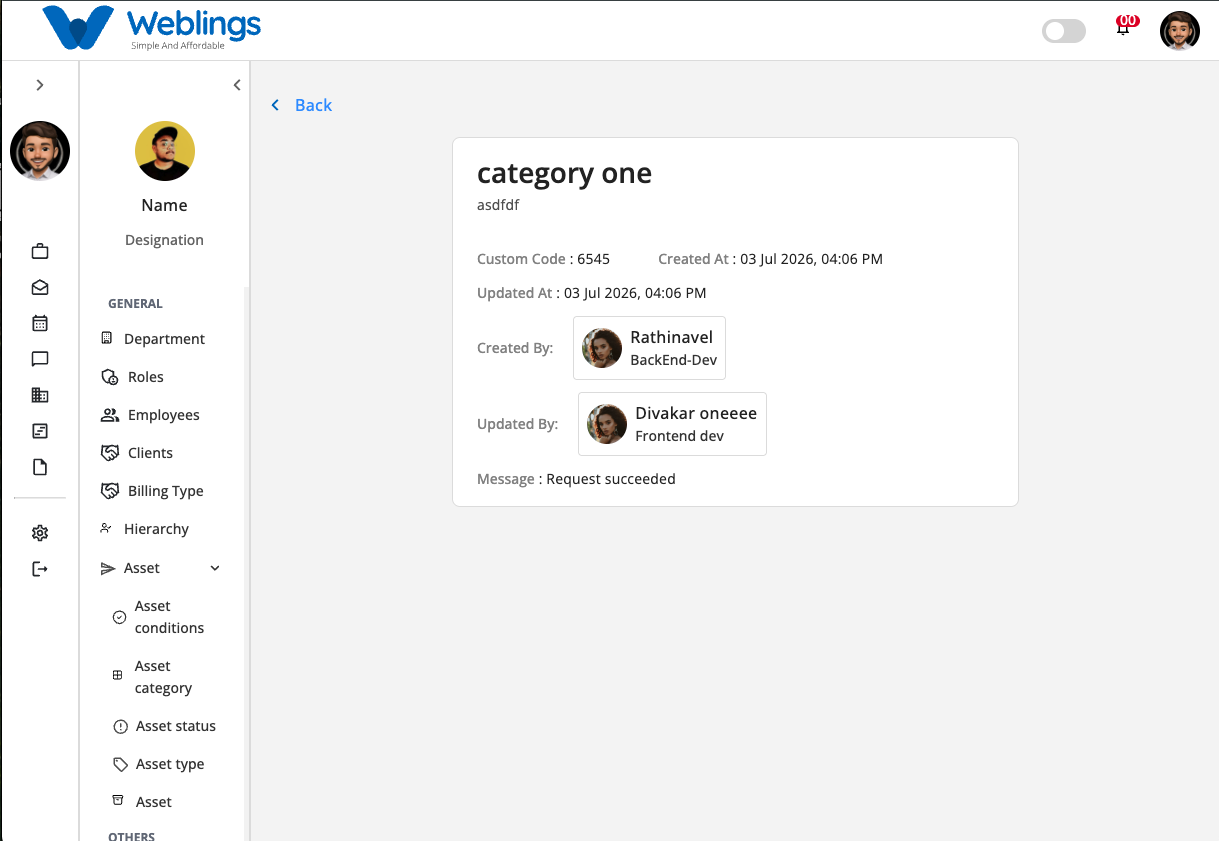Click the Back link
This screenshot has height=841, width=1219.
click(x=313, y=105)
